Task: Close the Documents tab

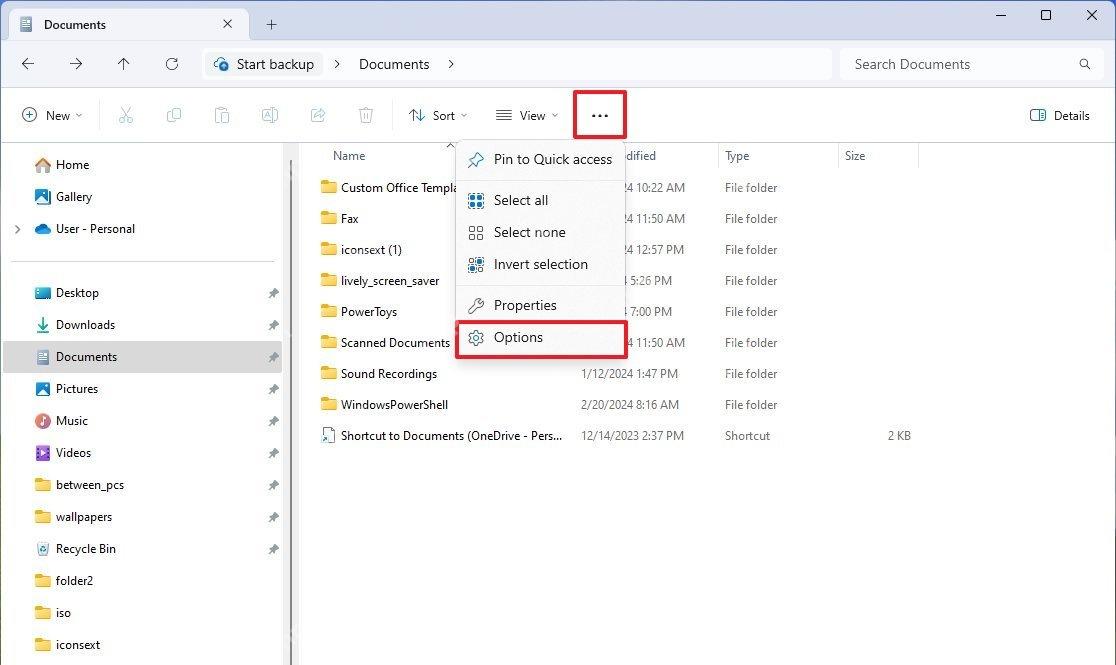Action: (x=227, y=23)
